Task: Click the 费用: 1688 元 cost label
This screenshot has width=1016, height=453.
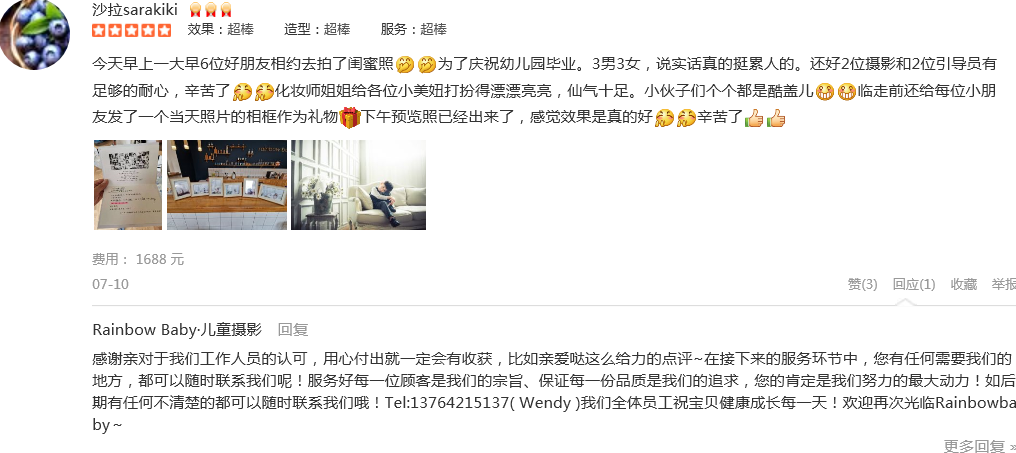Action: tap(138, 259)
